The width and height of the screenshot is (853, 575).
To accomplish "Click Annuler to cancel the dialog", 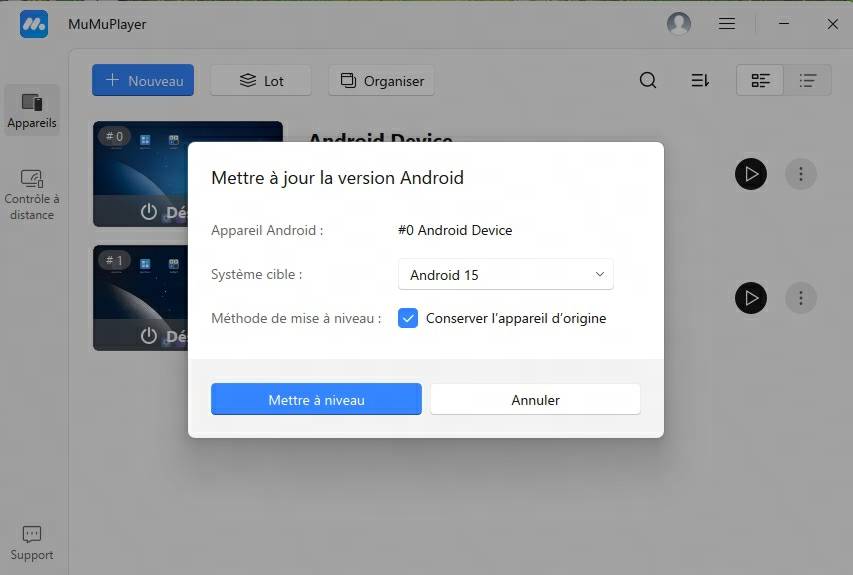I will (x=535, y=400).
